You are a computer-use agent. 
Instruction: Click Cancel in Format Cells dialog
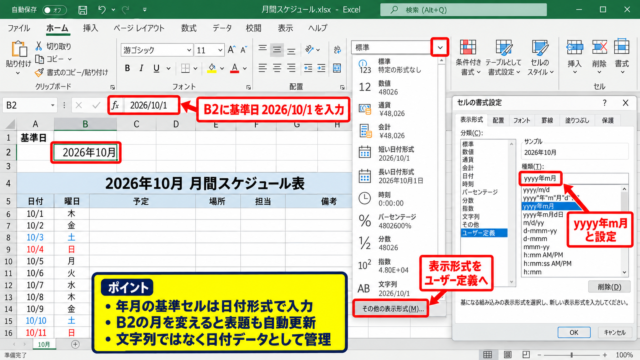click(x=615, y=332)
